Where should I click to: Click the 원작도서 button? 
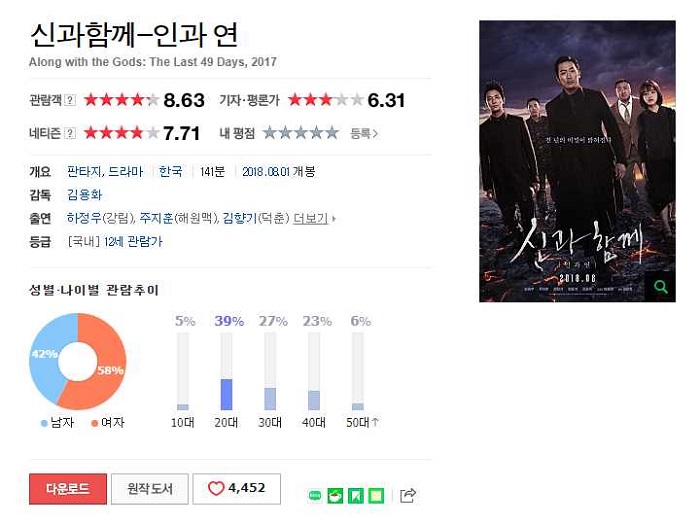coord(150,489)
